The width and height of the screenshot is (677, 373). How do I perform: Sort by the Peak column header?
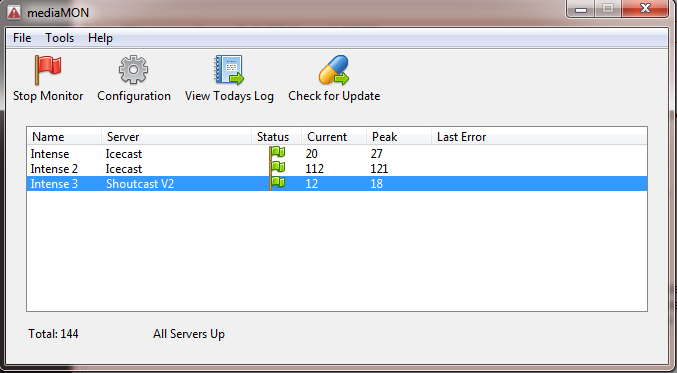pyautogui.click(x=399, y=137)
